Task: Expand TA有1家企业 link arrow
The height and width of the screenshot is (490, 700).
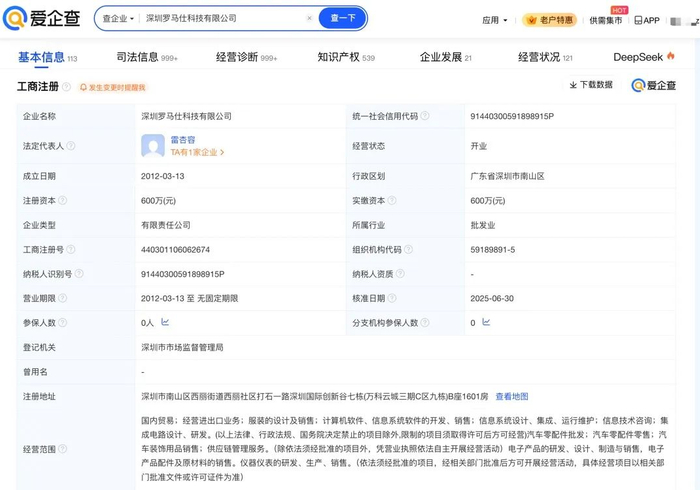Action: coord(222,153)
